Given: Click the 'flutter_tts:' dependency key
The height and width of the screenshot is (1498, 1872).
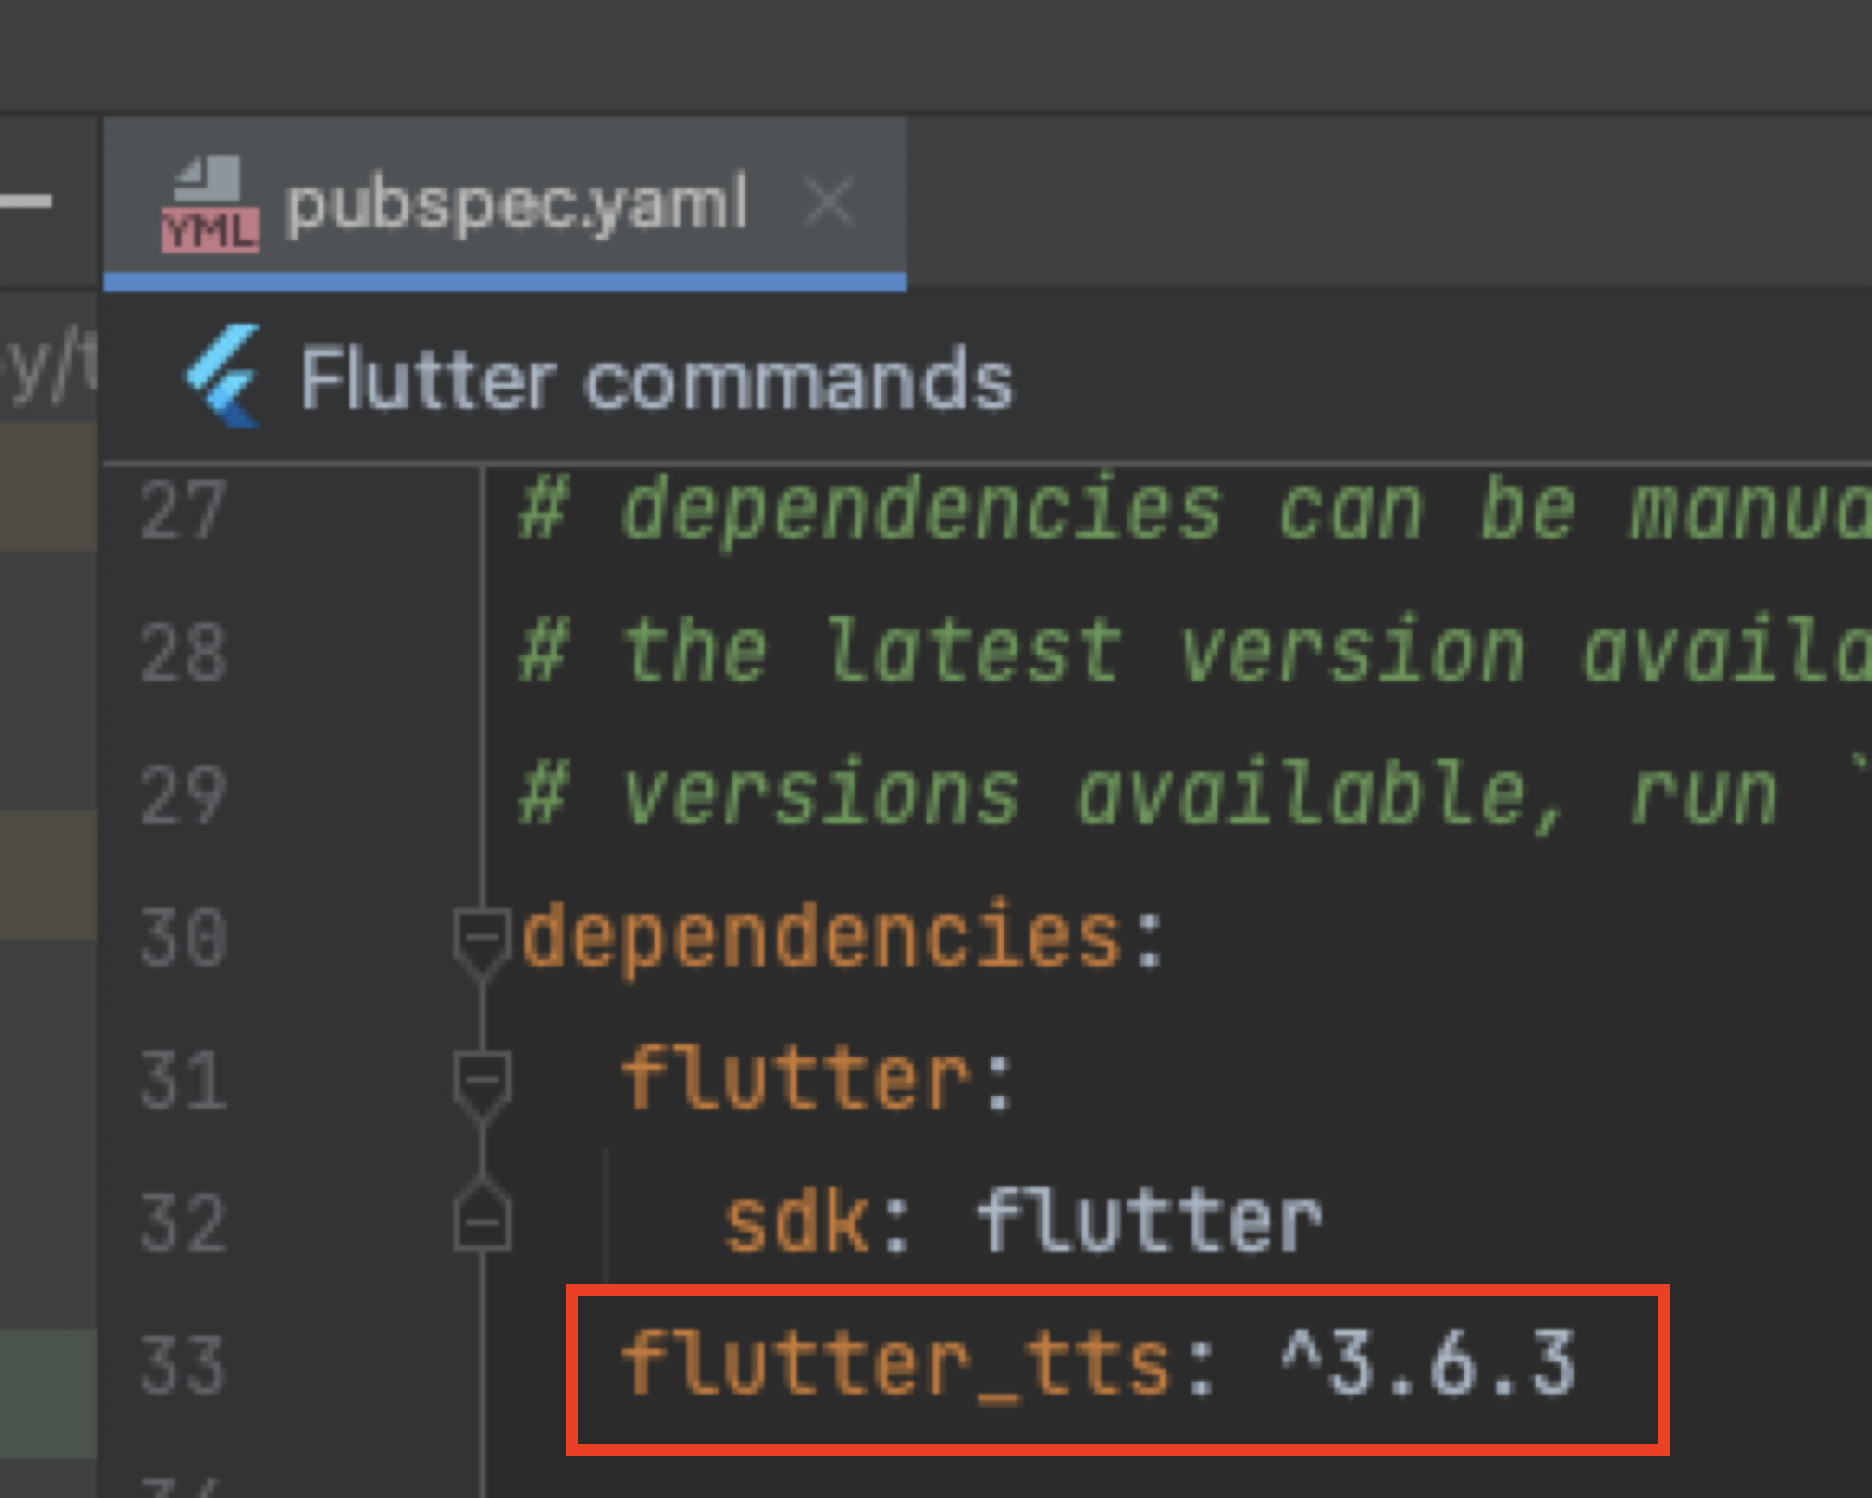Looking at the screenshot, I should (x=918, y=1365).
